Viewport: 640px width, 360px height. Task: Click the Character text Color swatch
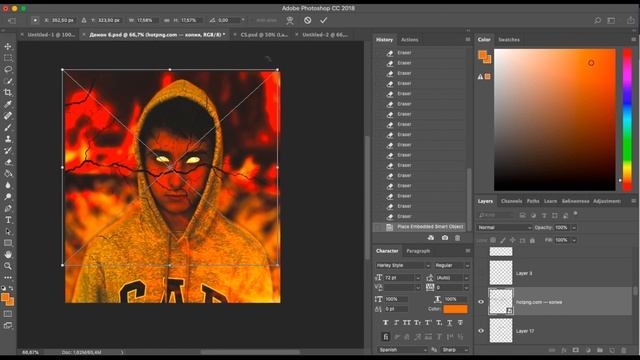pos(455,309)
